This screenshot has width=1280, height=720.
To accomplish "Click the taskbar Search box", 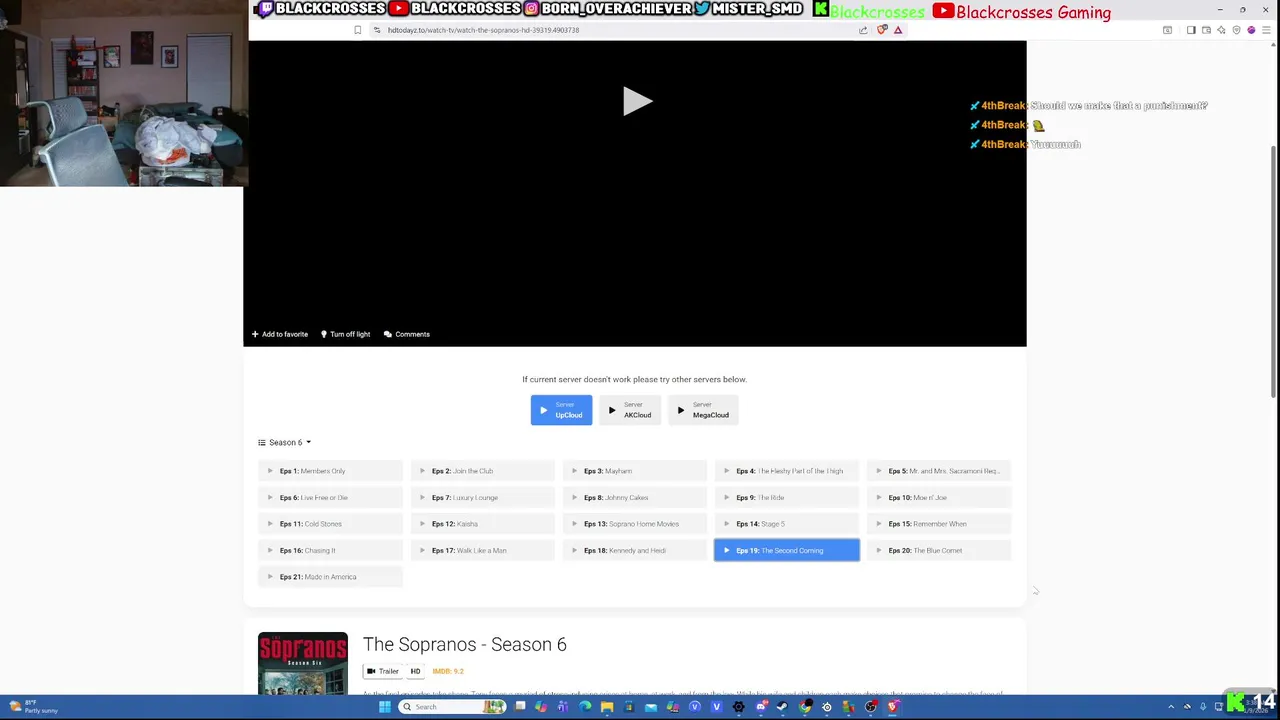I will tap(452, 707).
